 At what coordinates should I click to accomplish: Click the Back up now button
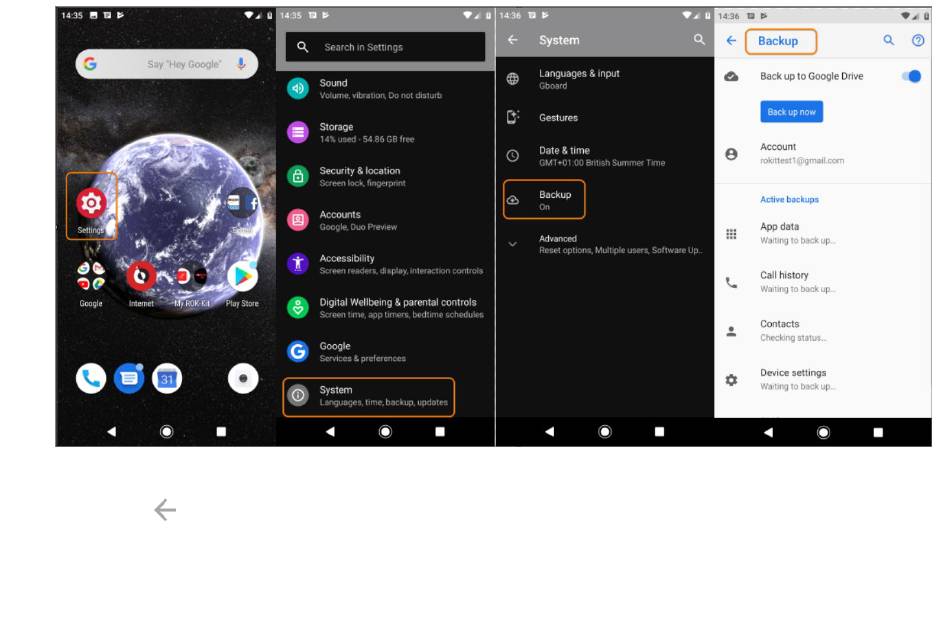(x=791, y=112)
